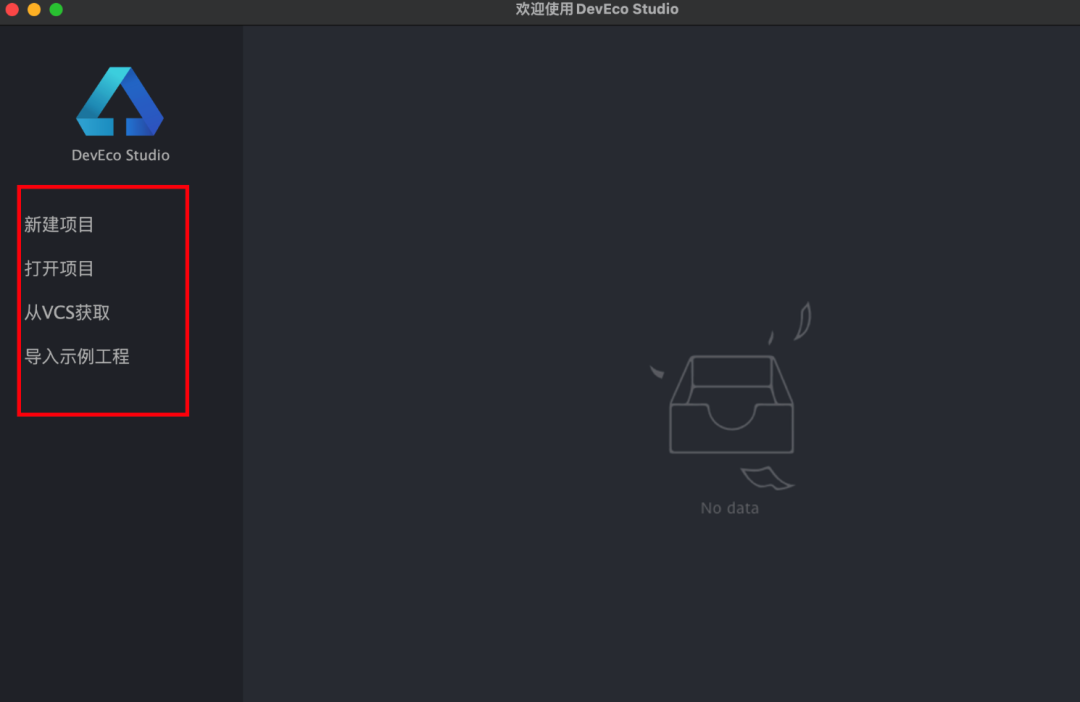
Task: Minimize the window with the yellow button
Action: point(34,10)
